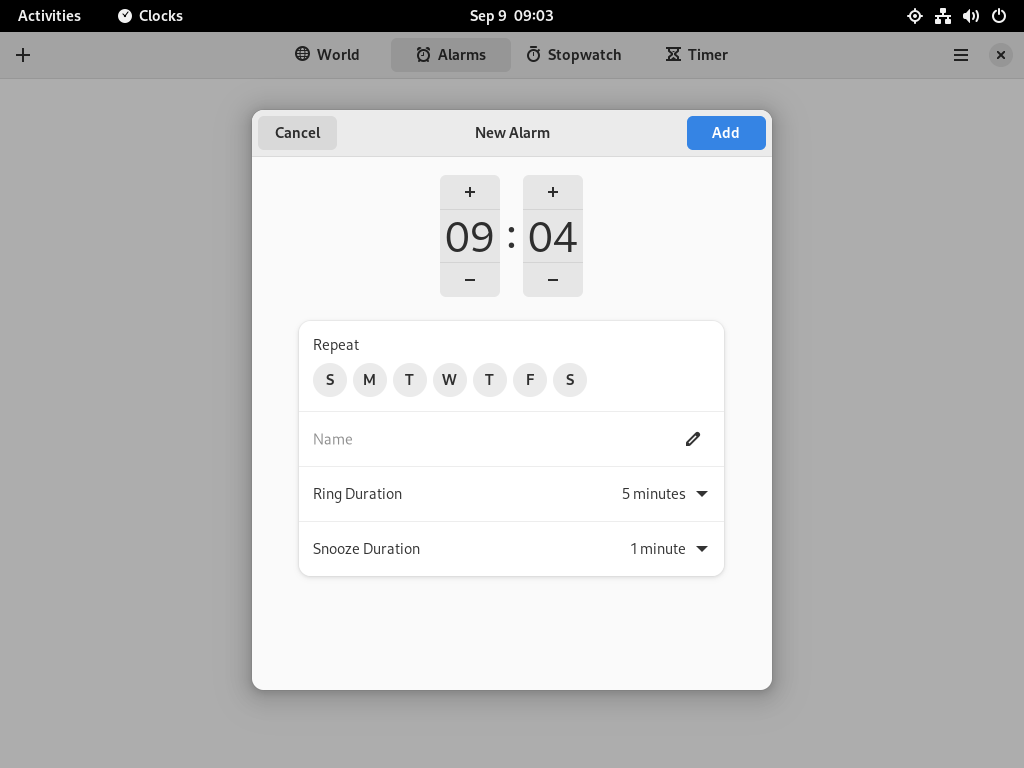The image size is (1024, 768).
Task: Decrease the alarm hour with minus button
Action: tap(470, 280)
